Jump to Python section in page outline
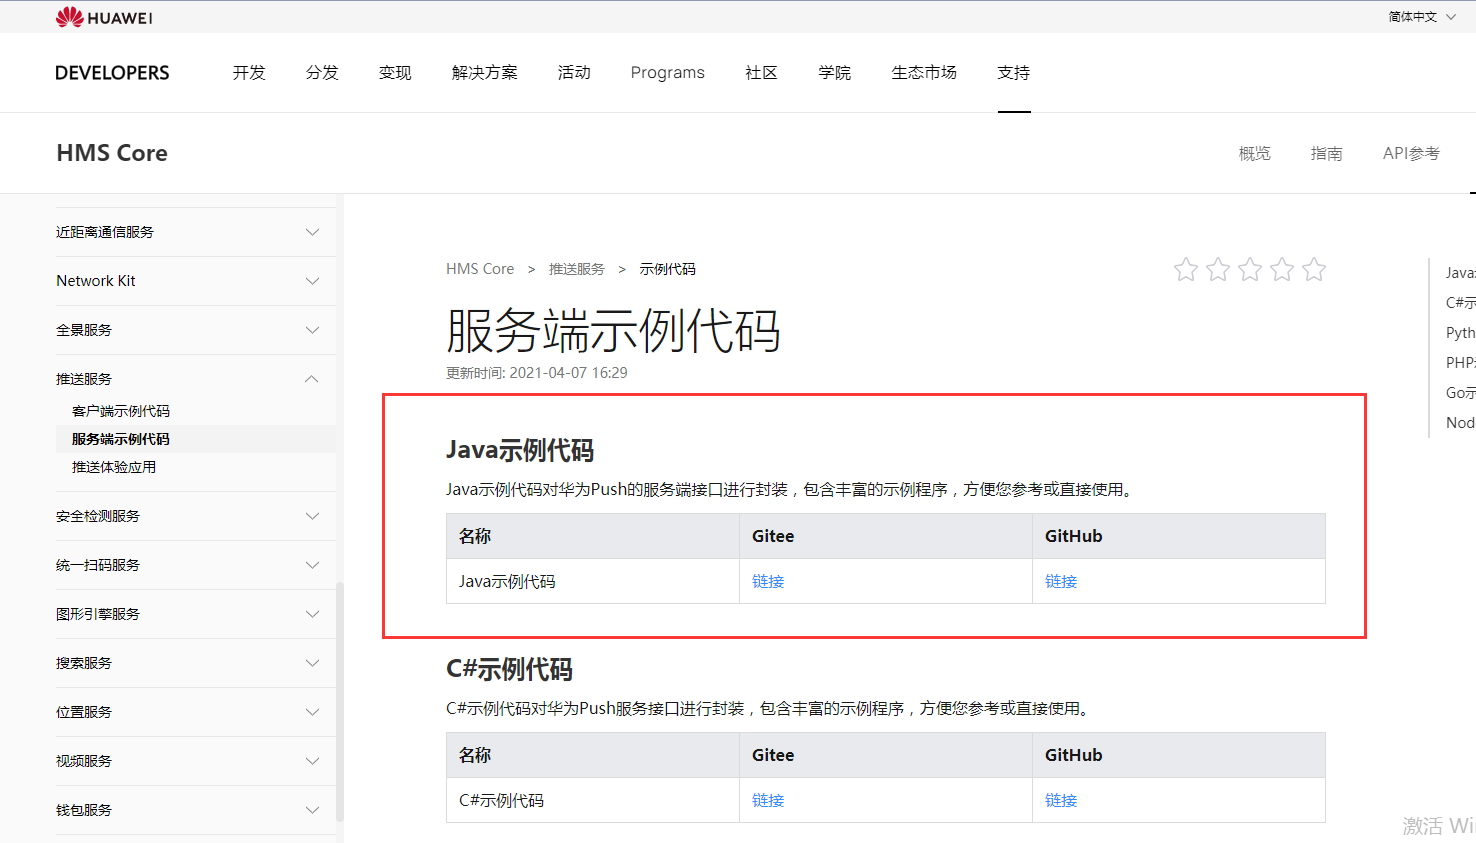This screenshot has height=843, width=1476. pyautogui.click(x=1460, y=332)
